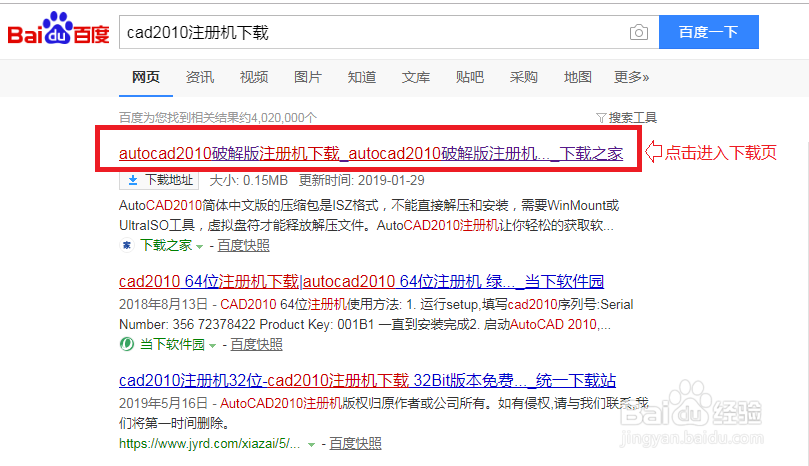Image resolution: width=809 pixels, height=466 pixels.
Task: Switch to the 网页 tab
Action: tap(145, 77)
